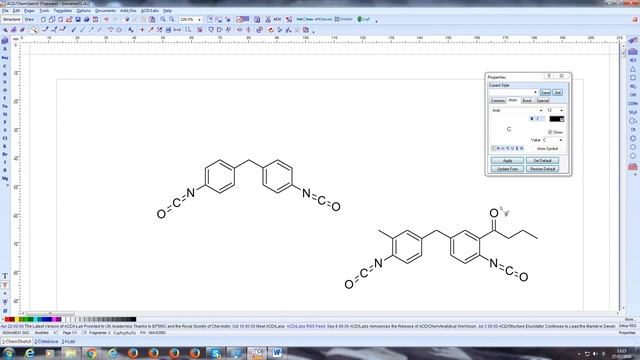Click the Save (floppy disk) icon
640x360 pixels.
(78, 19)
